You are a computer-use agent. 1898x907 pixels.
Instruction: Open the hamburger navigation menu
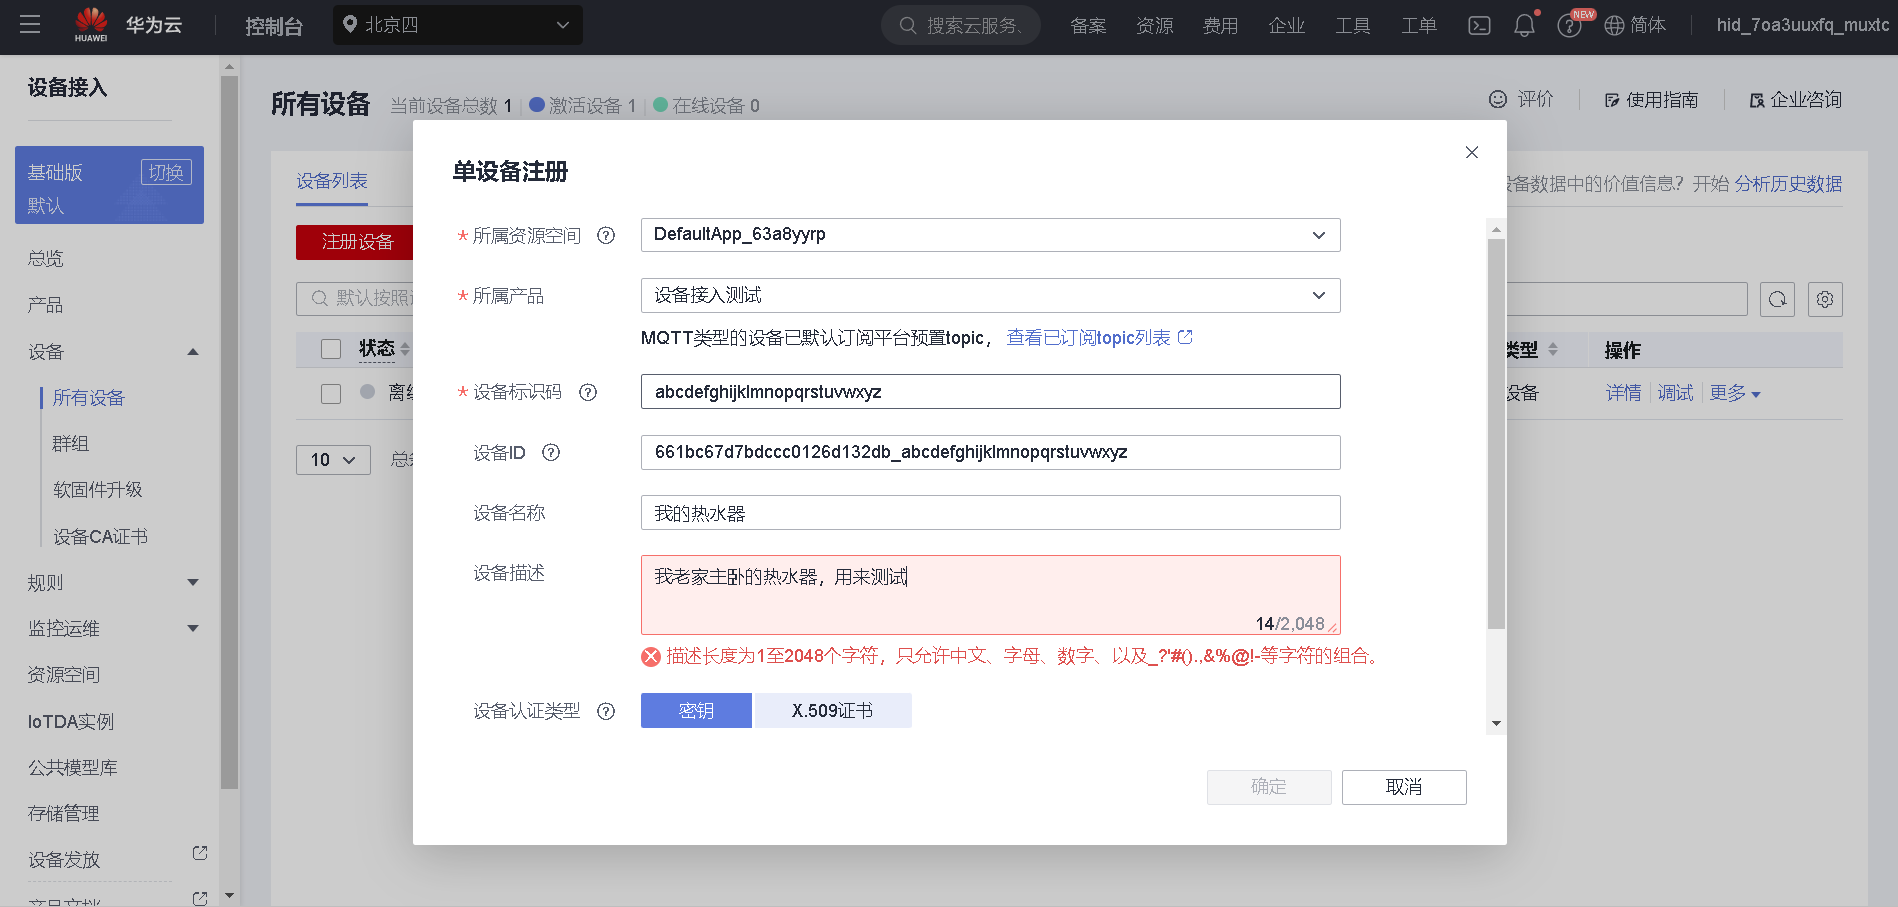[x=30, y=25]
